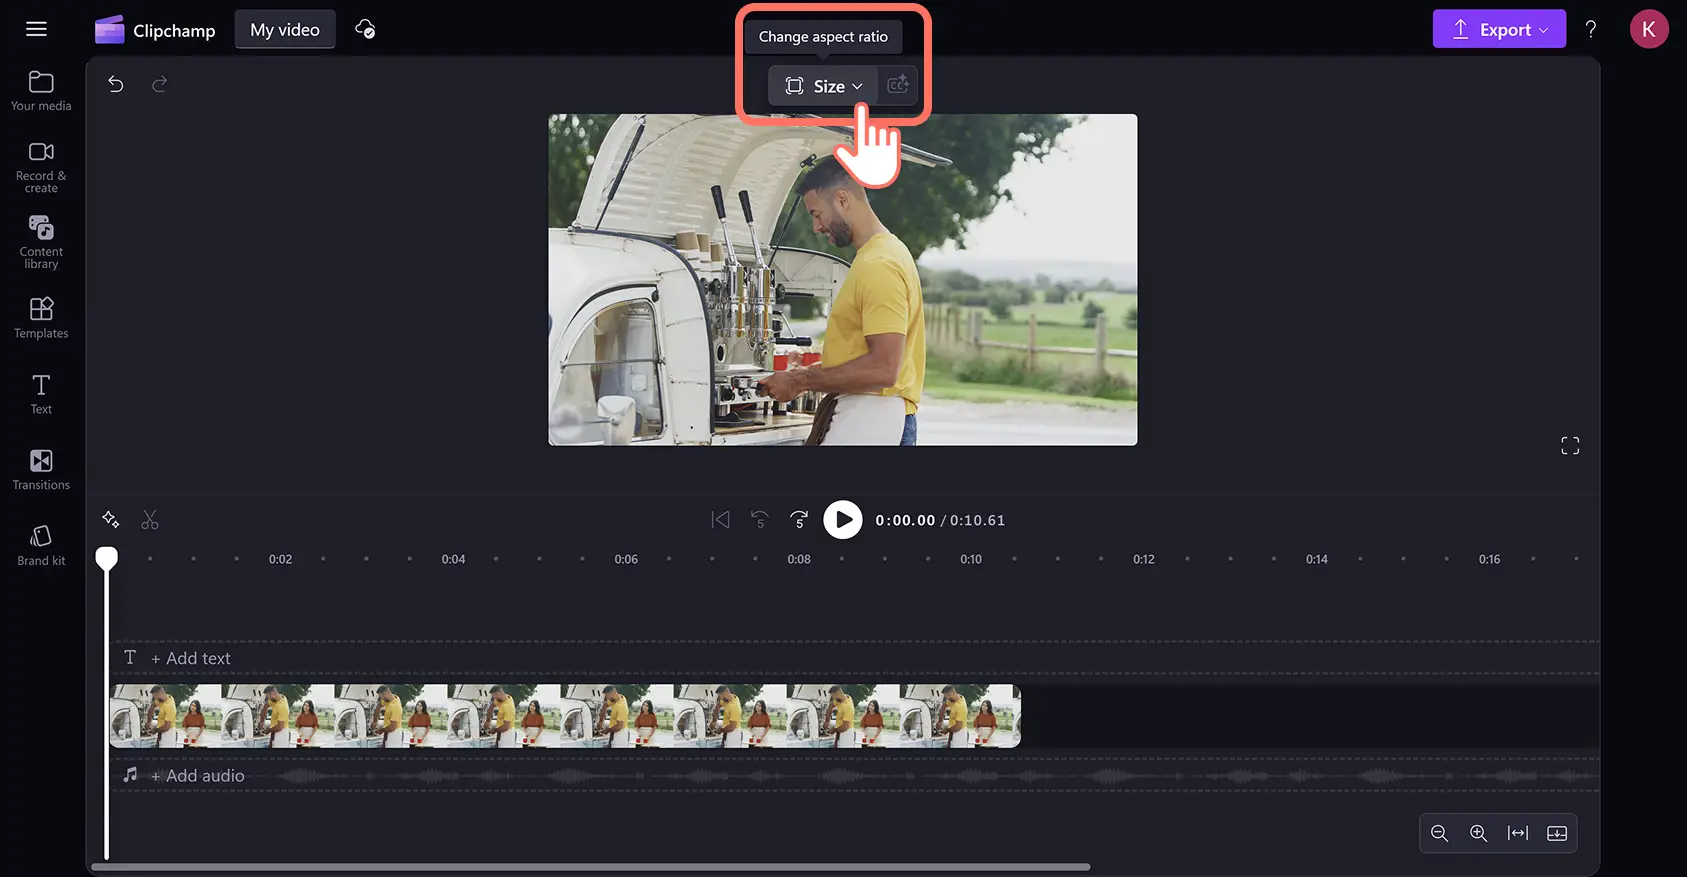Redo the last action
The image size is (1687, 877).
click(x=159, y=84)
